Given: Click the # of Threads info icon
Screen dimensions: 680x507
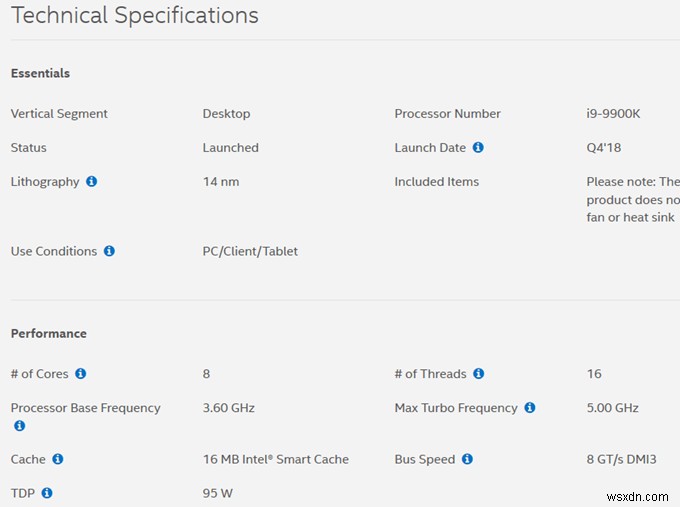Looking at the screenshot, I should point(479,374).
